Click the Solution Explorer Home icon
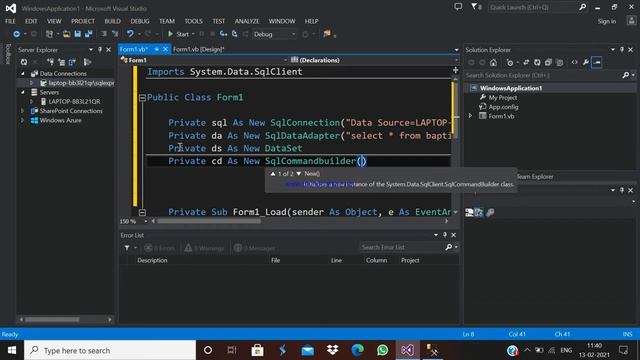640x360 pixels. [493, 62]
